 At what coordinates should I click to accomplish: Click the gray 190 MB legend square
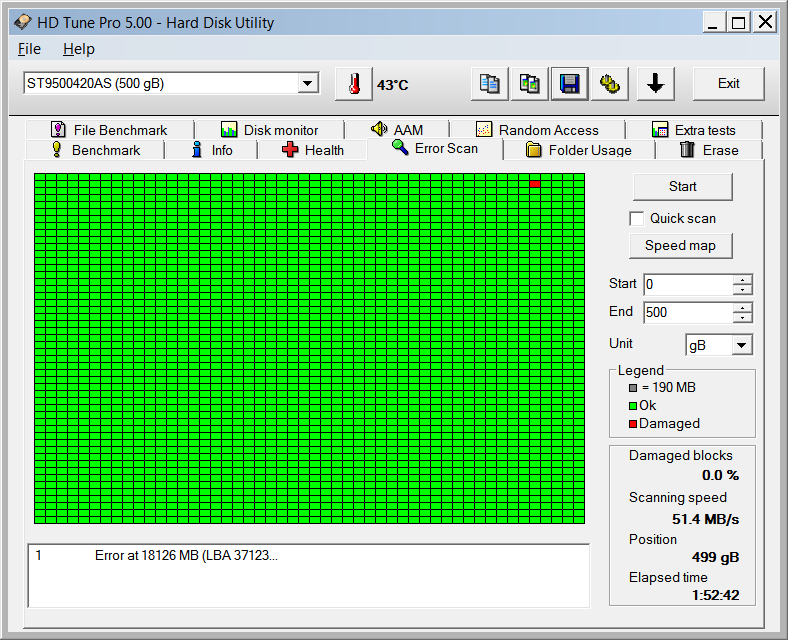[x=633, y=388]
